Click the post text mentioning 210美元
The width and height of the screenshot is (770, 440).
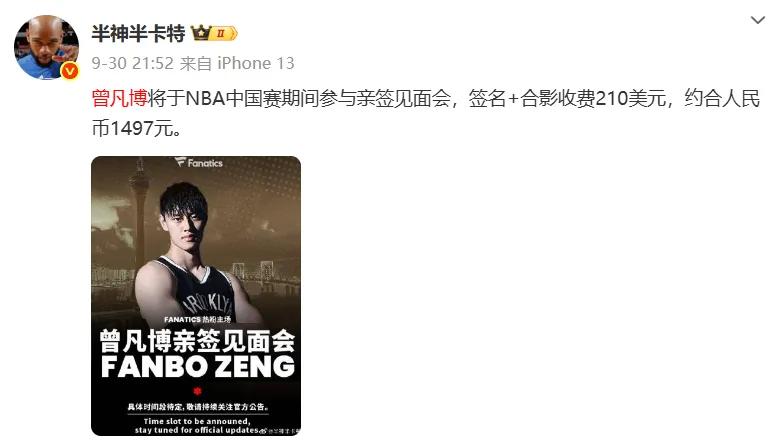click(x=425, y=113)
